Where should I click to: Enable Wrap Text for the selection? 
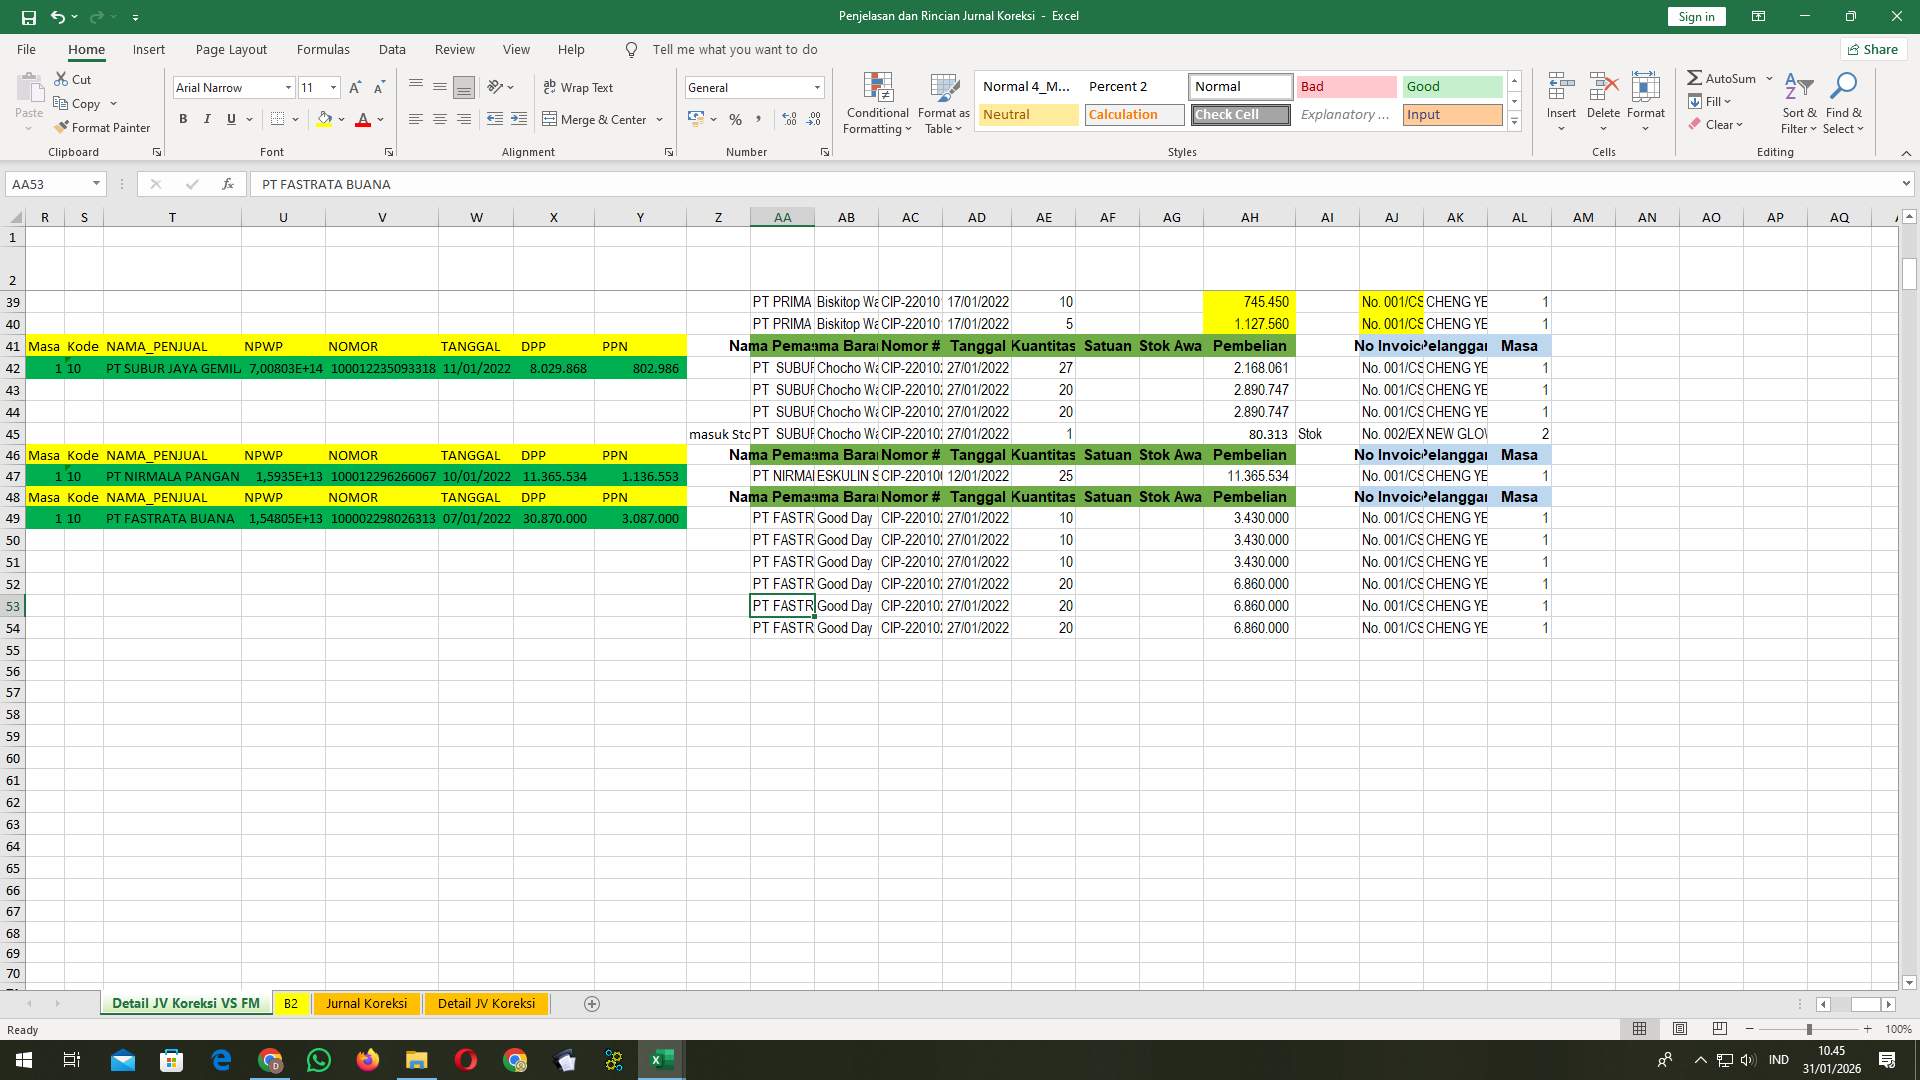[x=578, y=87]
